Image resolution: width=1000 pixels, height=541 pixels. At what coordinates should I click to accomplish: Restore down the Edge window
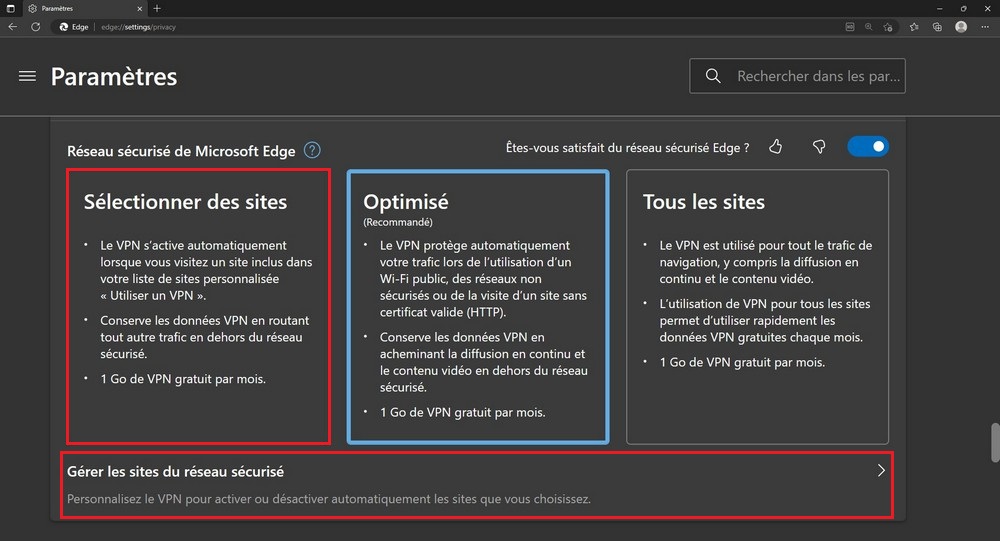pyautogui.click(x=964, y=8)
